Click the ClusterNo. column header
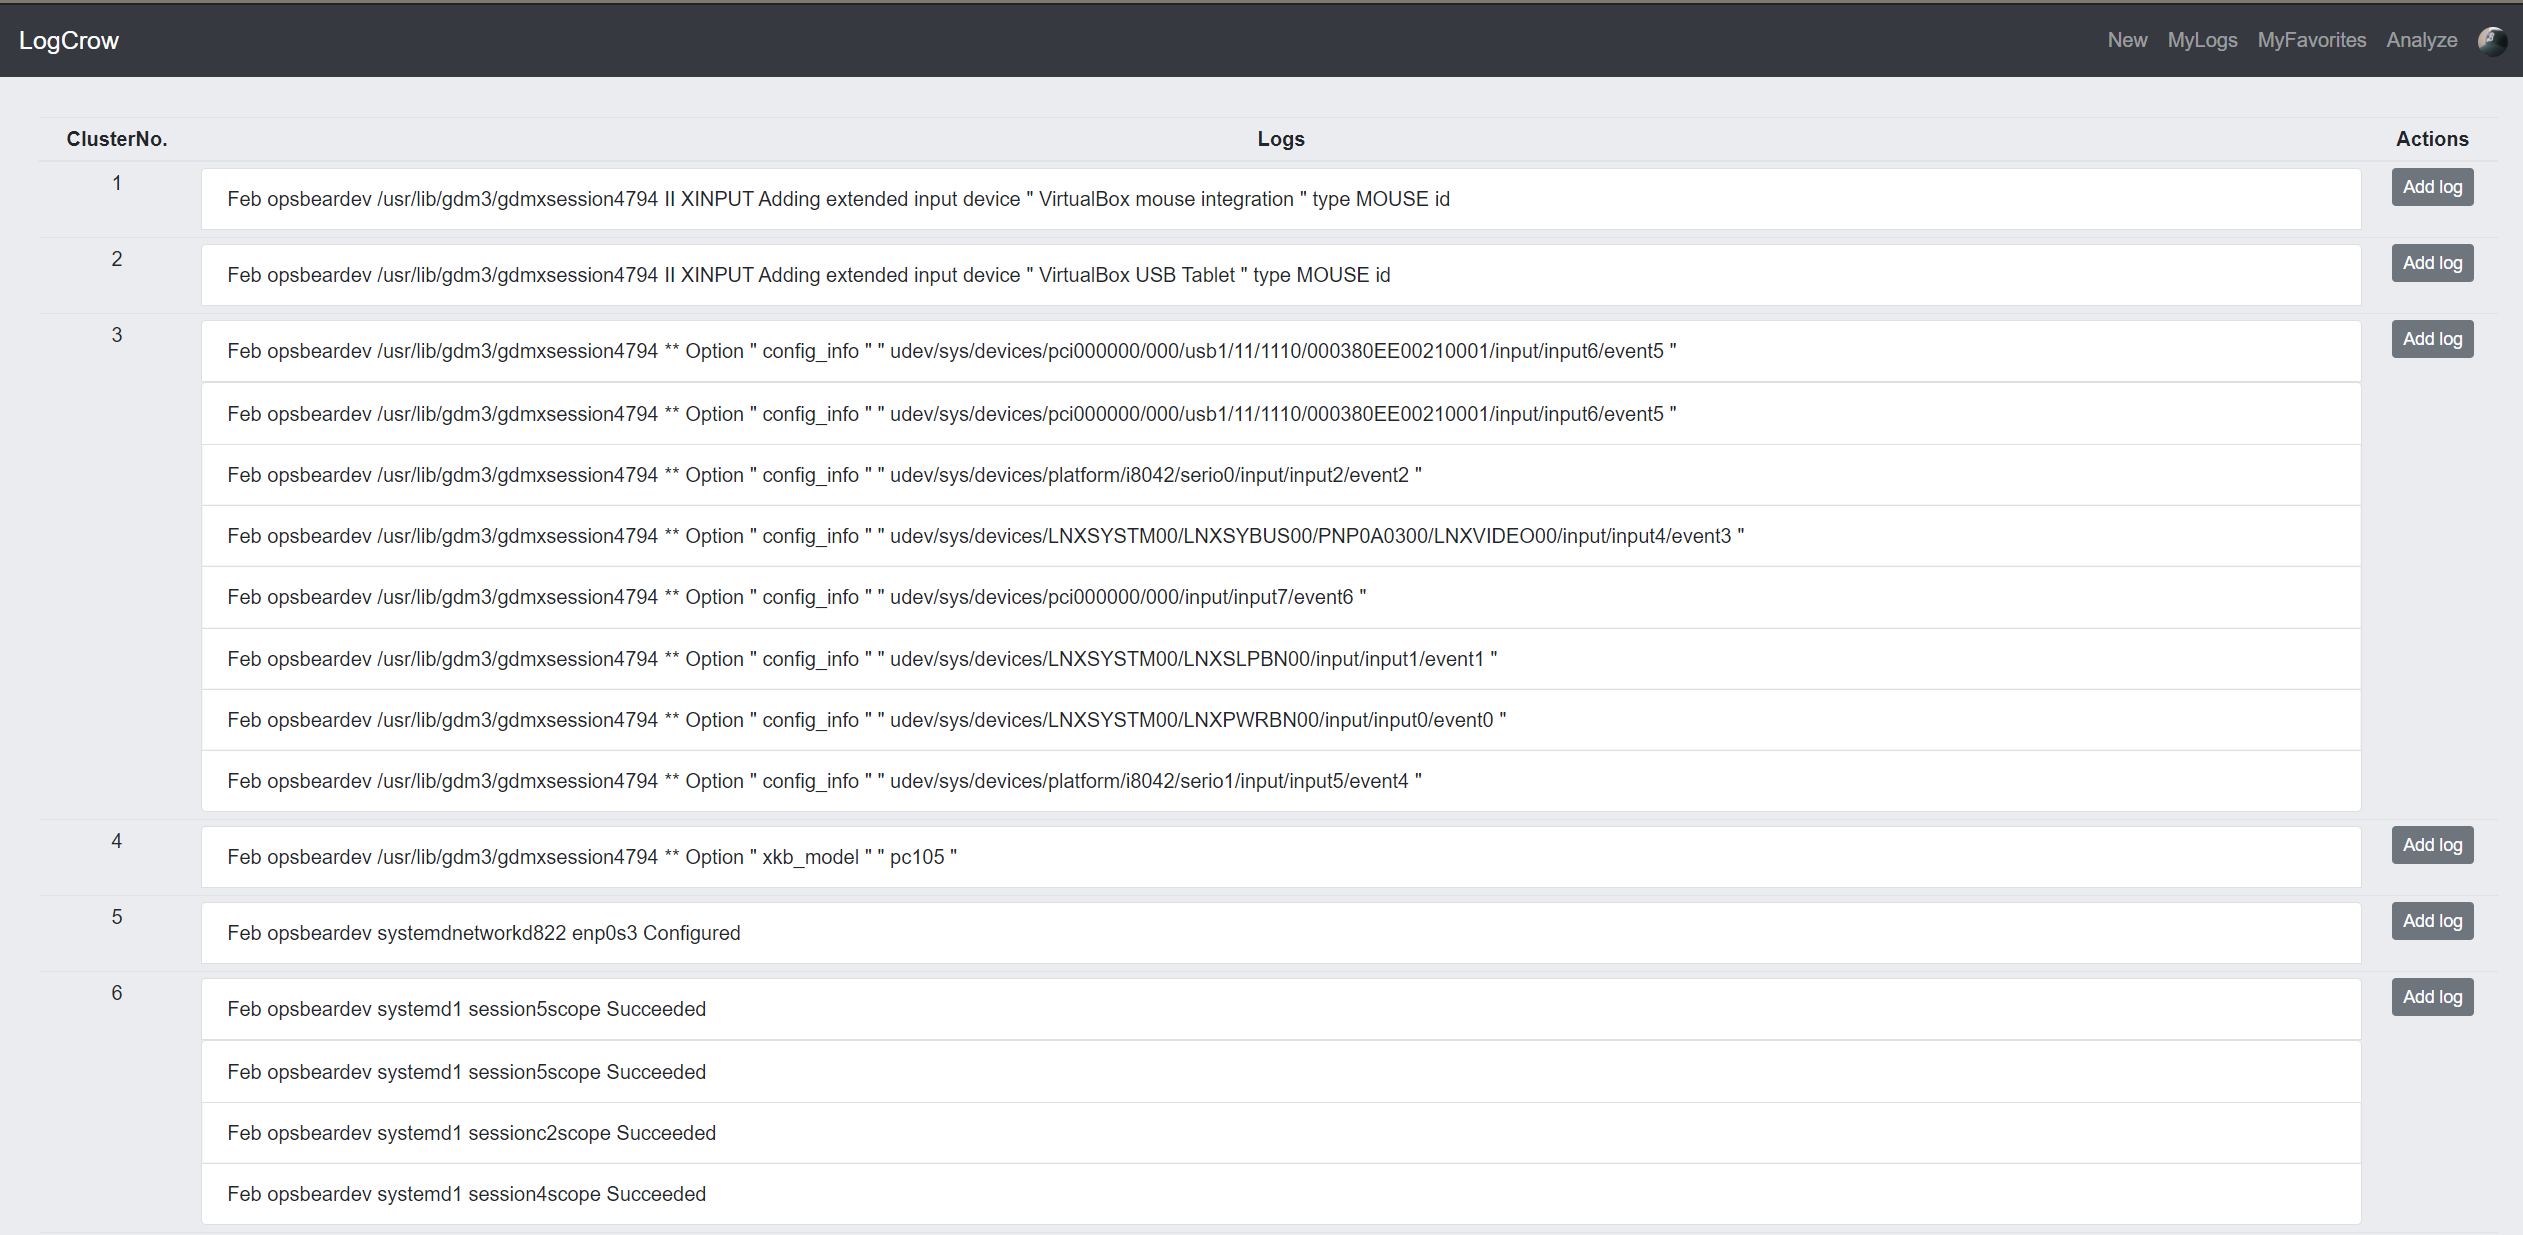The image size is (2523, 1235). (117, 139)
